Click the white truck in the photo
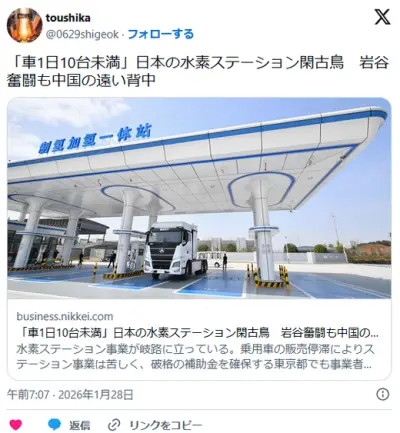Screen dimensions: 400x433 (175, 250)
